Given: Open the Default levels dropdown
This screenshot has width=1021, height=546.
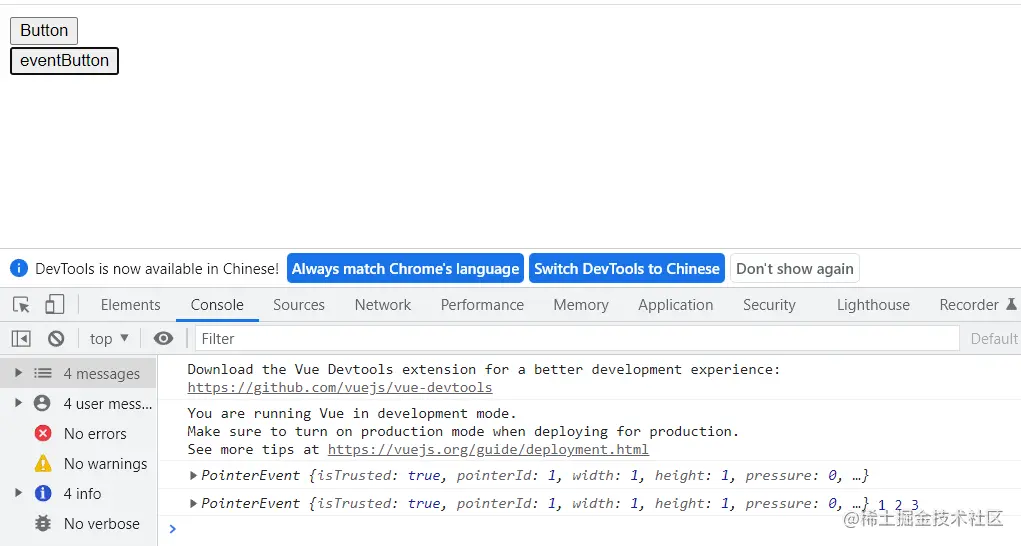Looking at the screenshot, I should click(994, 338).
